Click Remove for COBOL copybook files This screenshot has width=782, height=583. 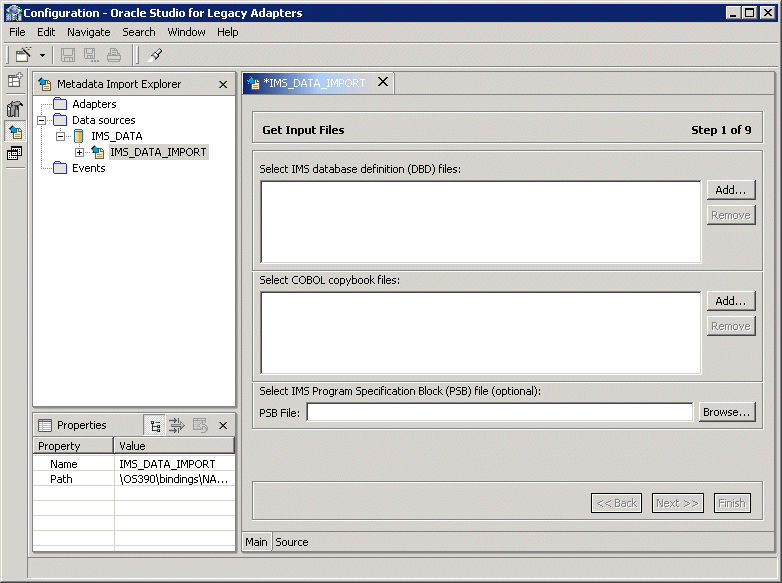click(x=731, y=326)
